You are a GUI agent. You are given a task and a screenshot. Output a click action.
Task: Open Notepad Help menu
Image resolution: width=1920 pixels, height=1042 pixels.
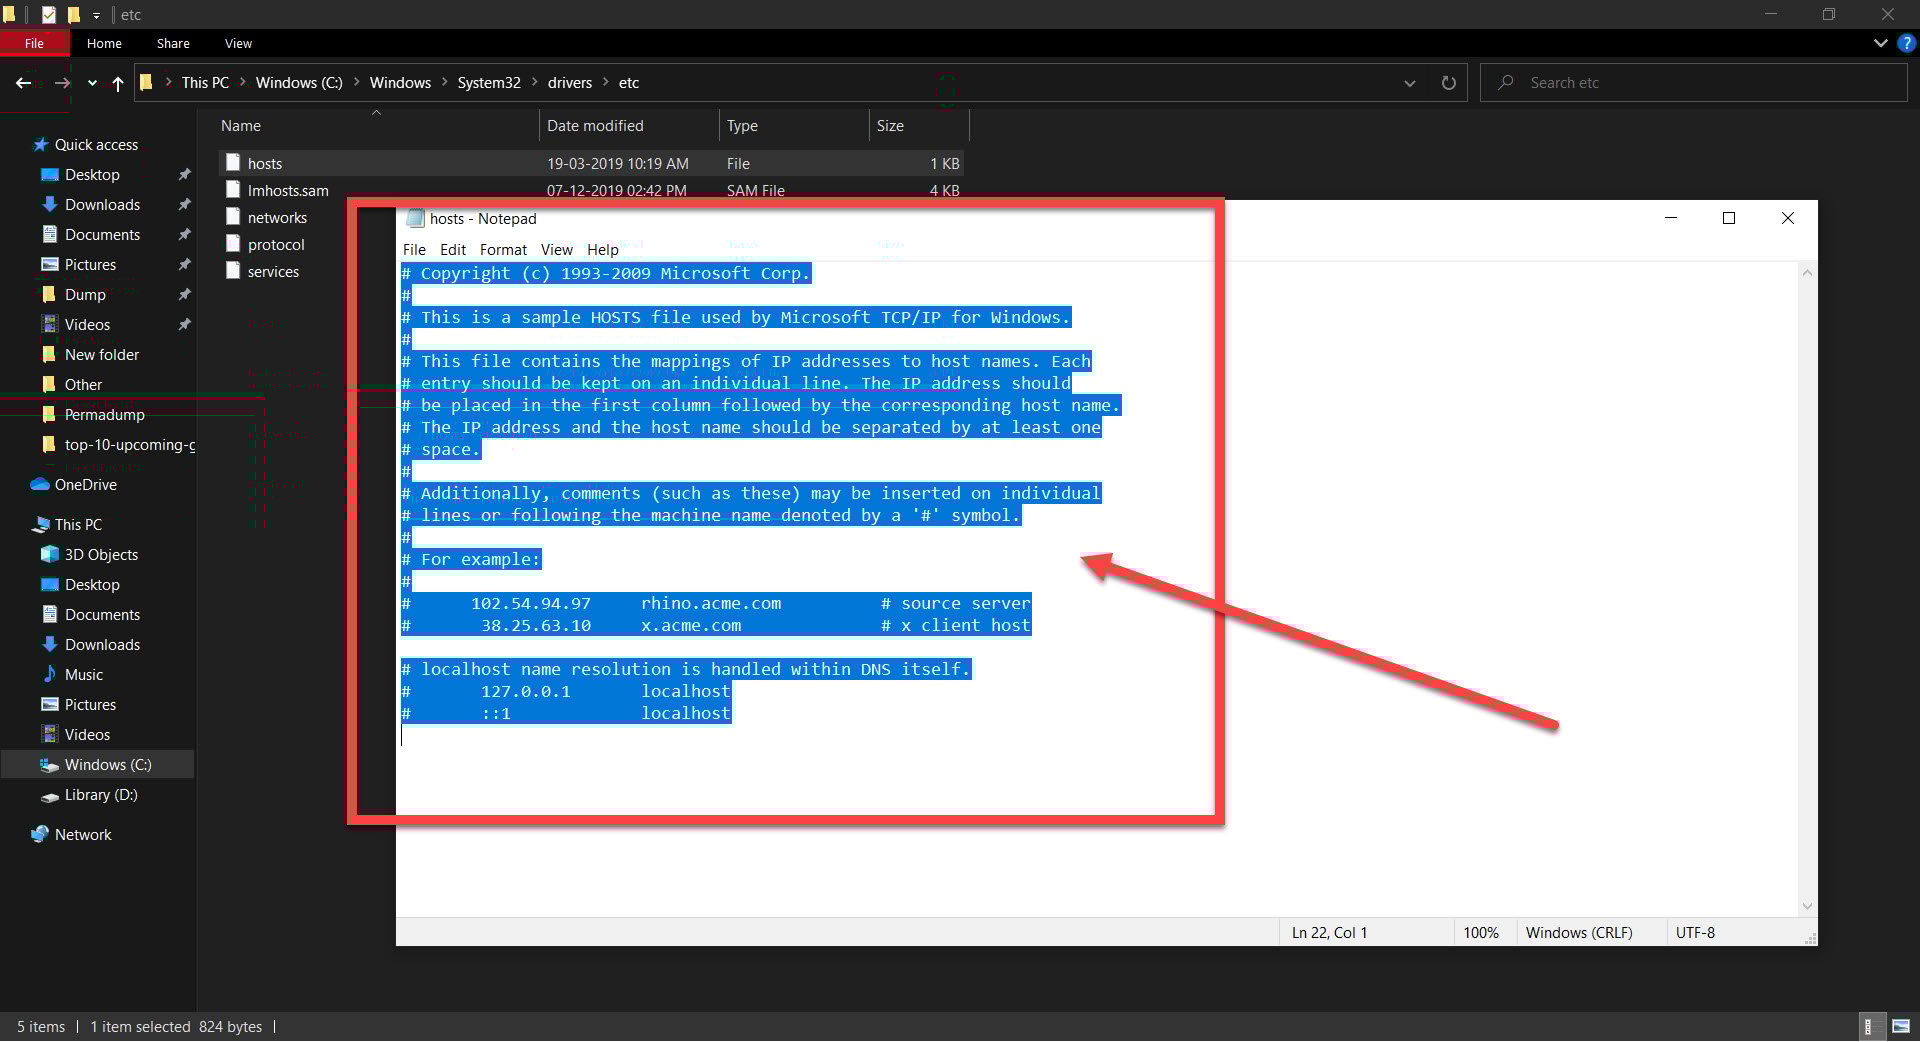point(603,250)
